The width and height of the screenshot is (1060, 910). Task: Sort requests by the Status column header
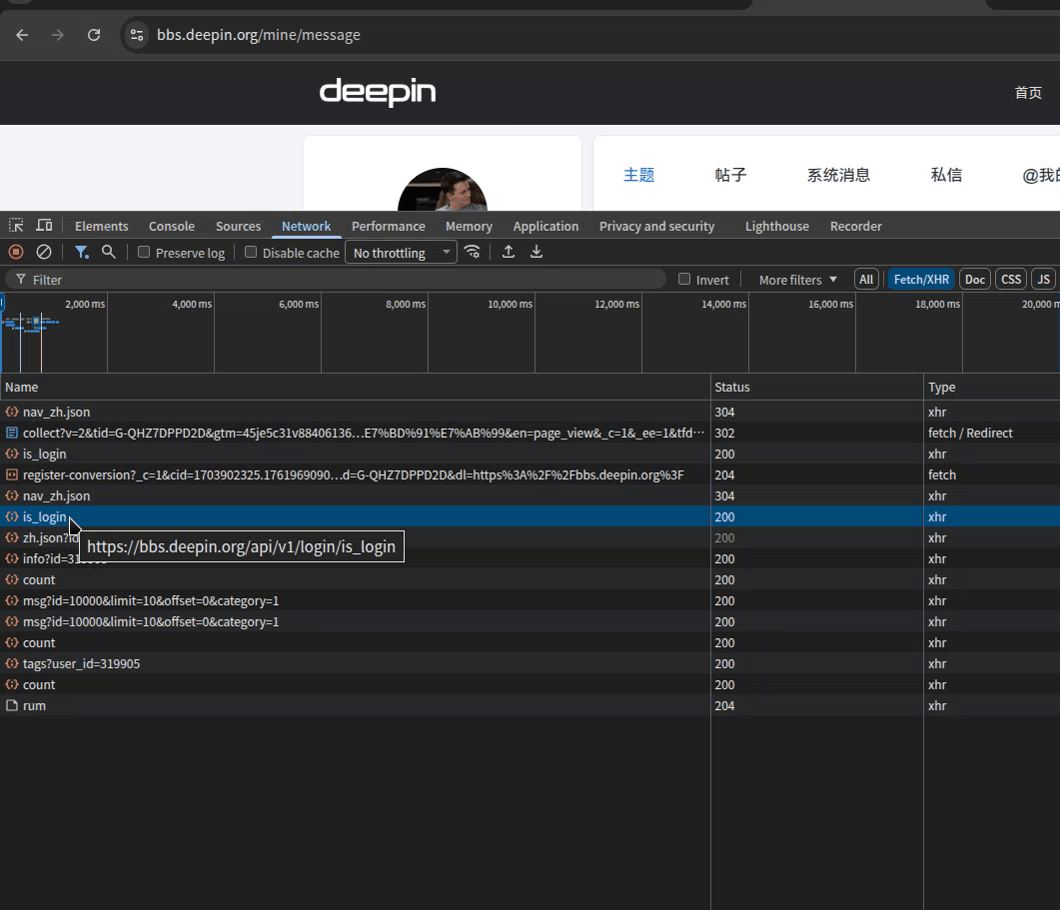[817, 387]
